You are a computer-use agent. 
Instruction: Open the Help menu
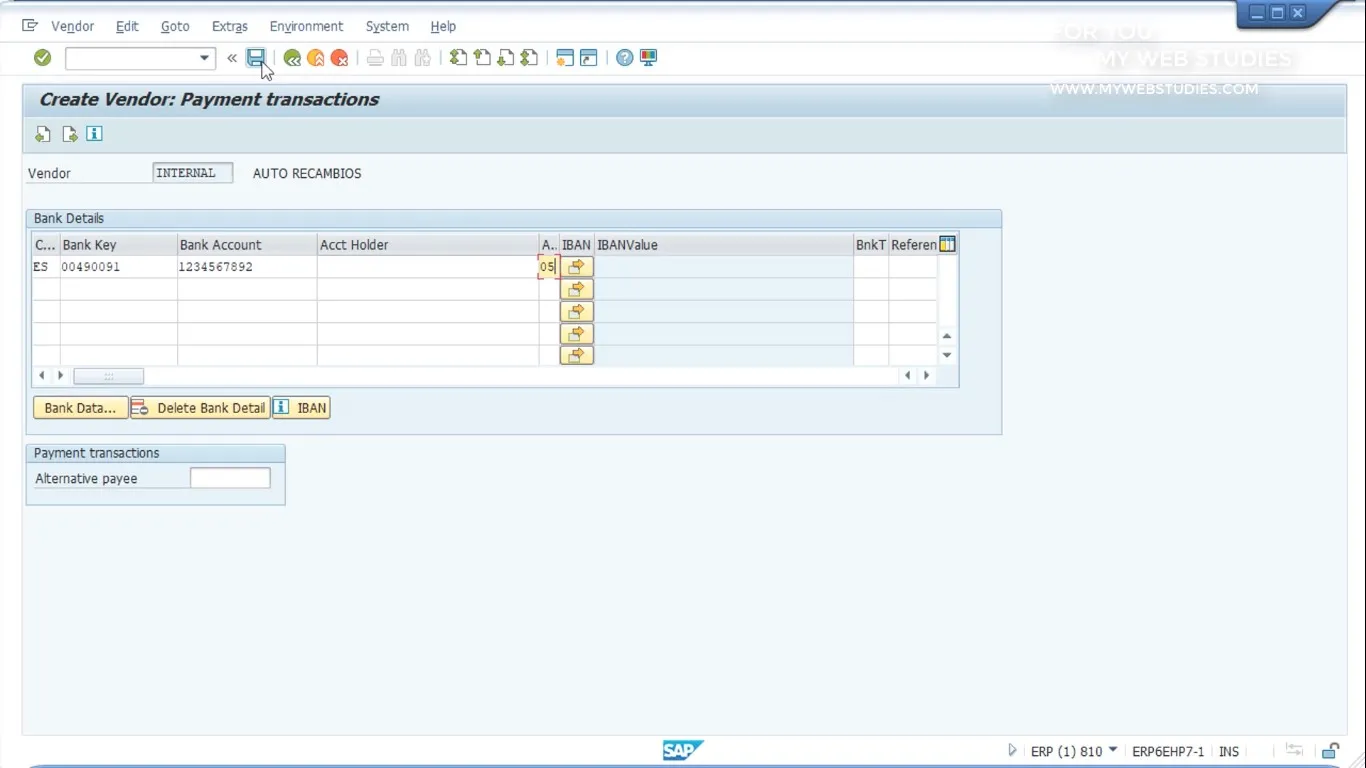pos(443,26)
